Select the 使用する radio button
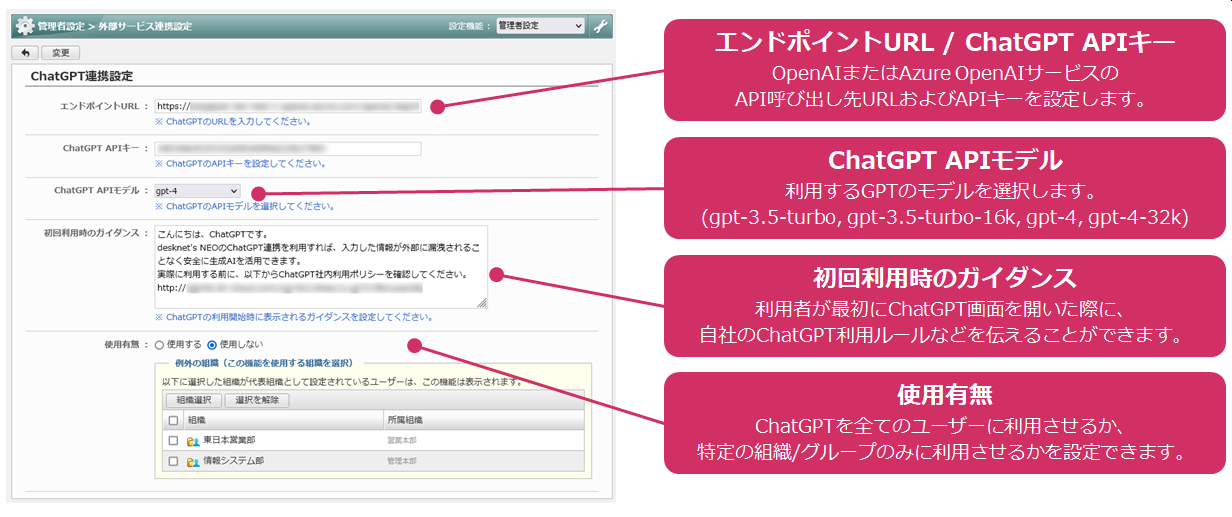 pos(159,345)
